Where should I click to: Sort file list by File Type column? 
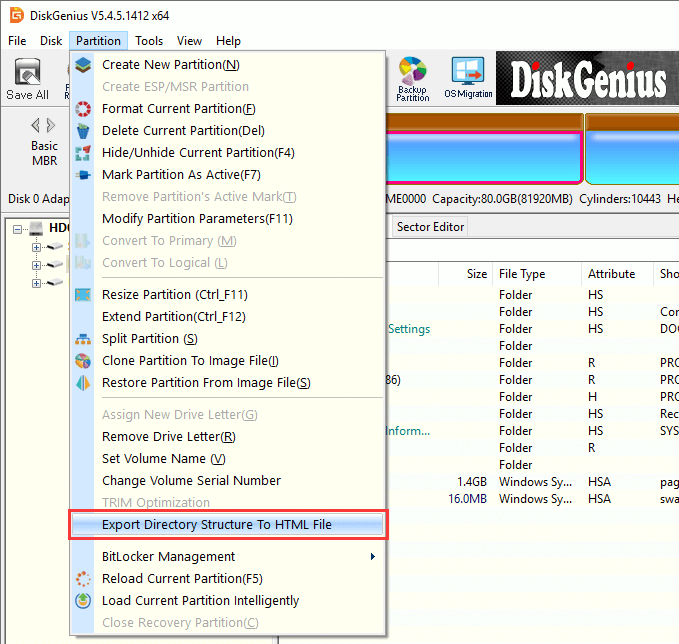(537, 274)
